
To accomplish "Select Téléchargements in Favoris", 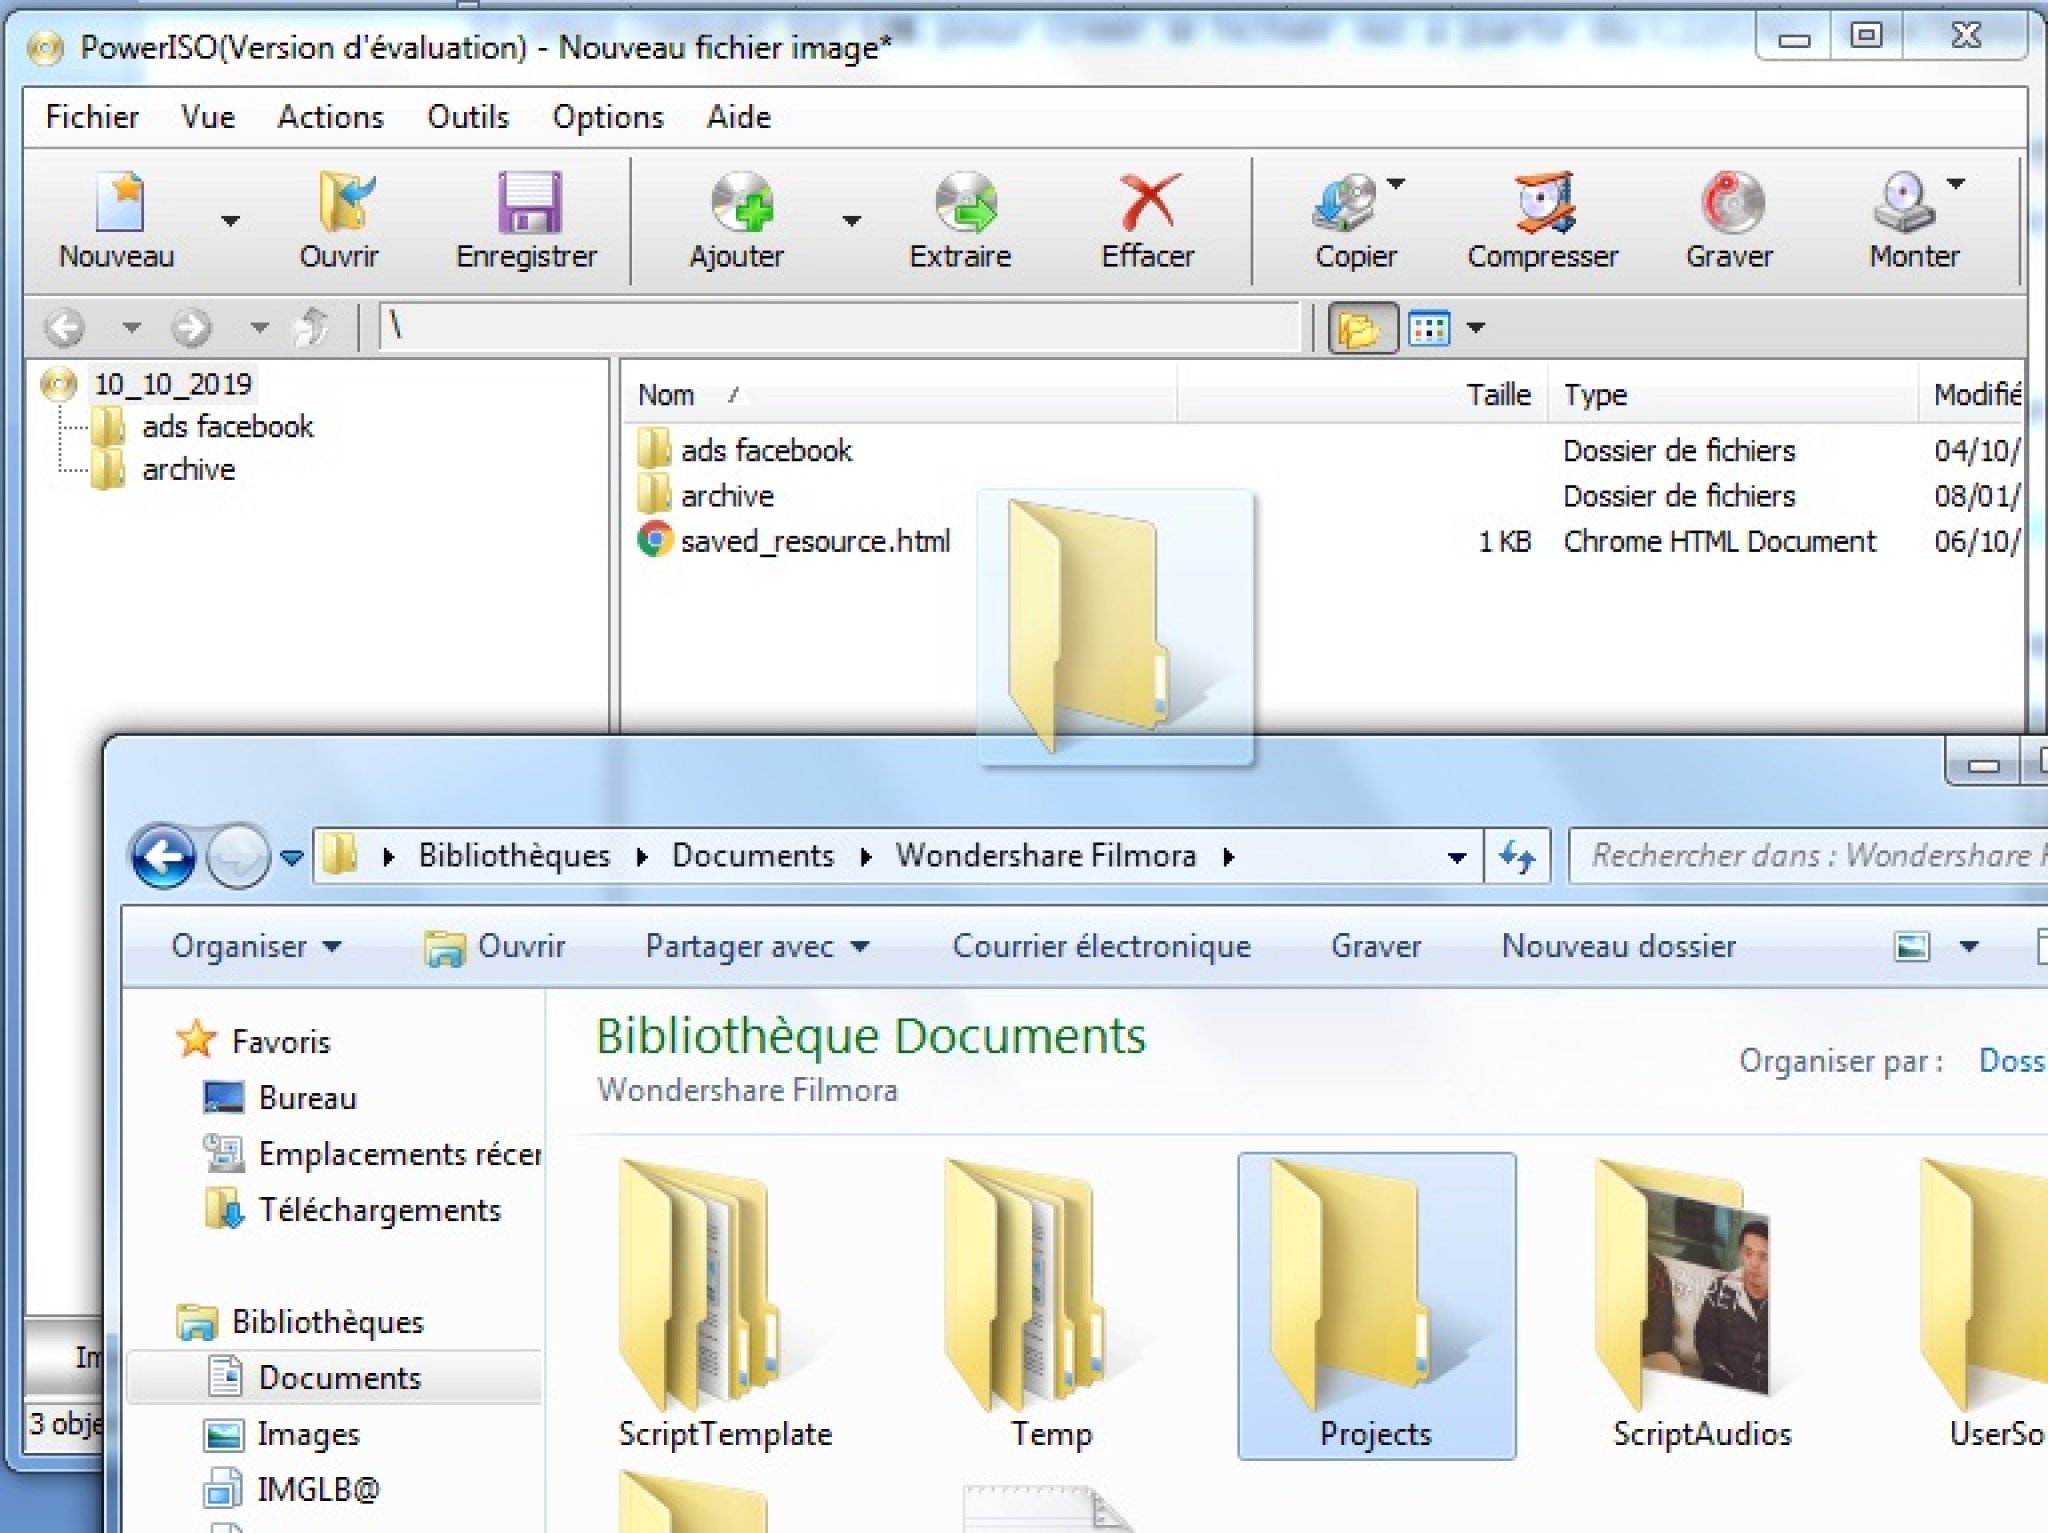I will coord(352,1210).
